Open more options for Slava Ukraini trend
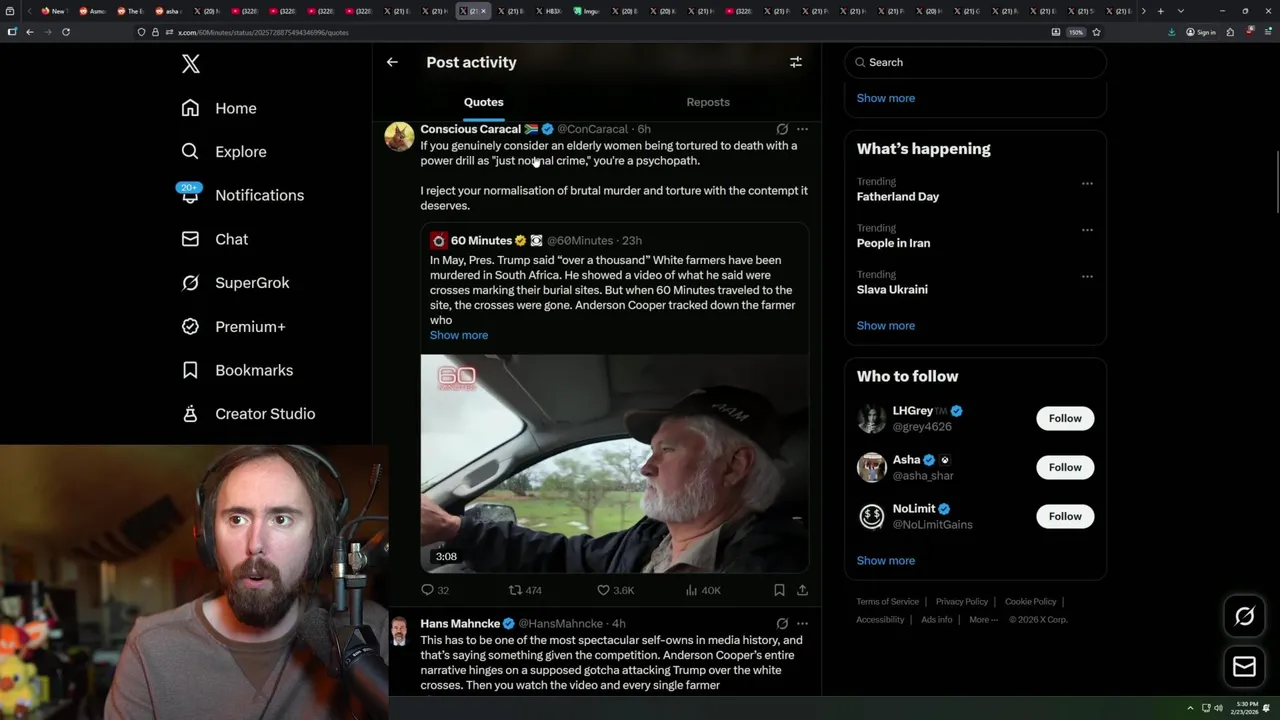Screen dimensions: 1280x720 (1087, 276)
